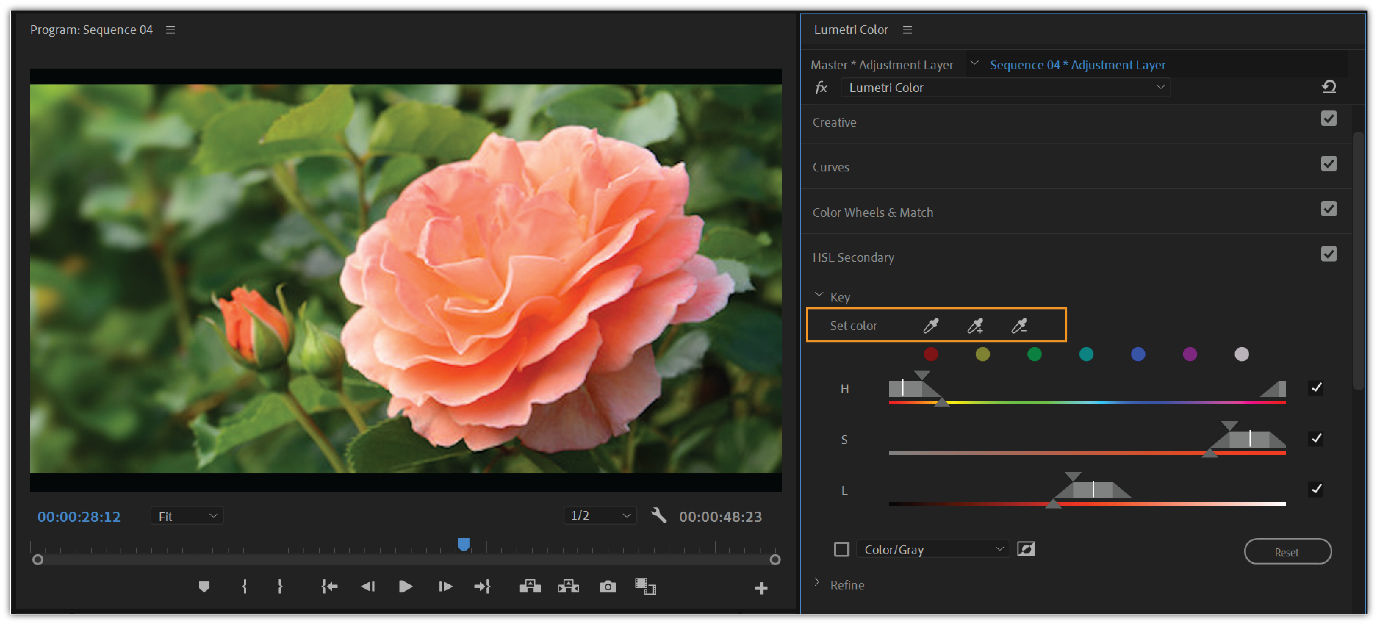Screen dimensions: 1378x625
Task: Click the Lift icon in the transport bar
Action: coord(529,587)
